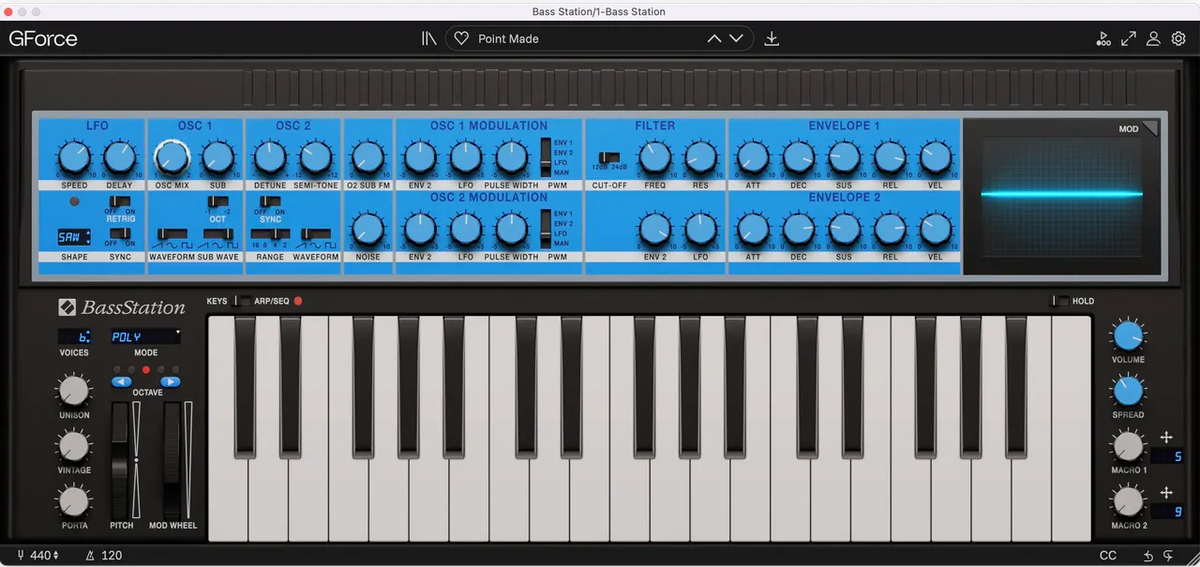
Task: Click the Macro 1 value box showing 5
Action: 1166,457
